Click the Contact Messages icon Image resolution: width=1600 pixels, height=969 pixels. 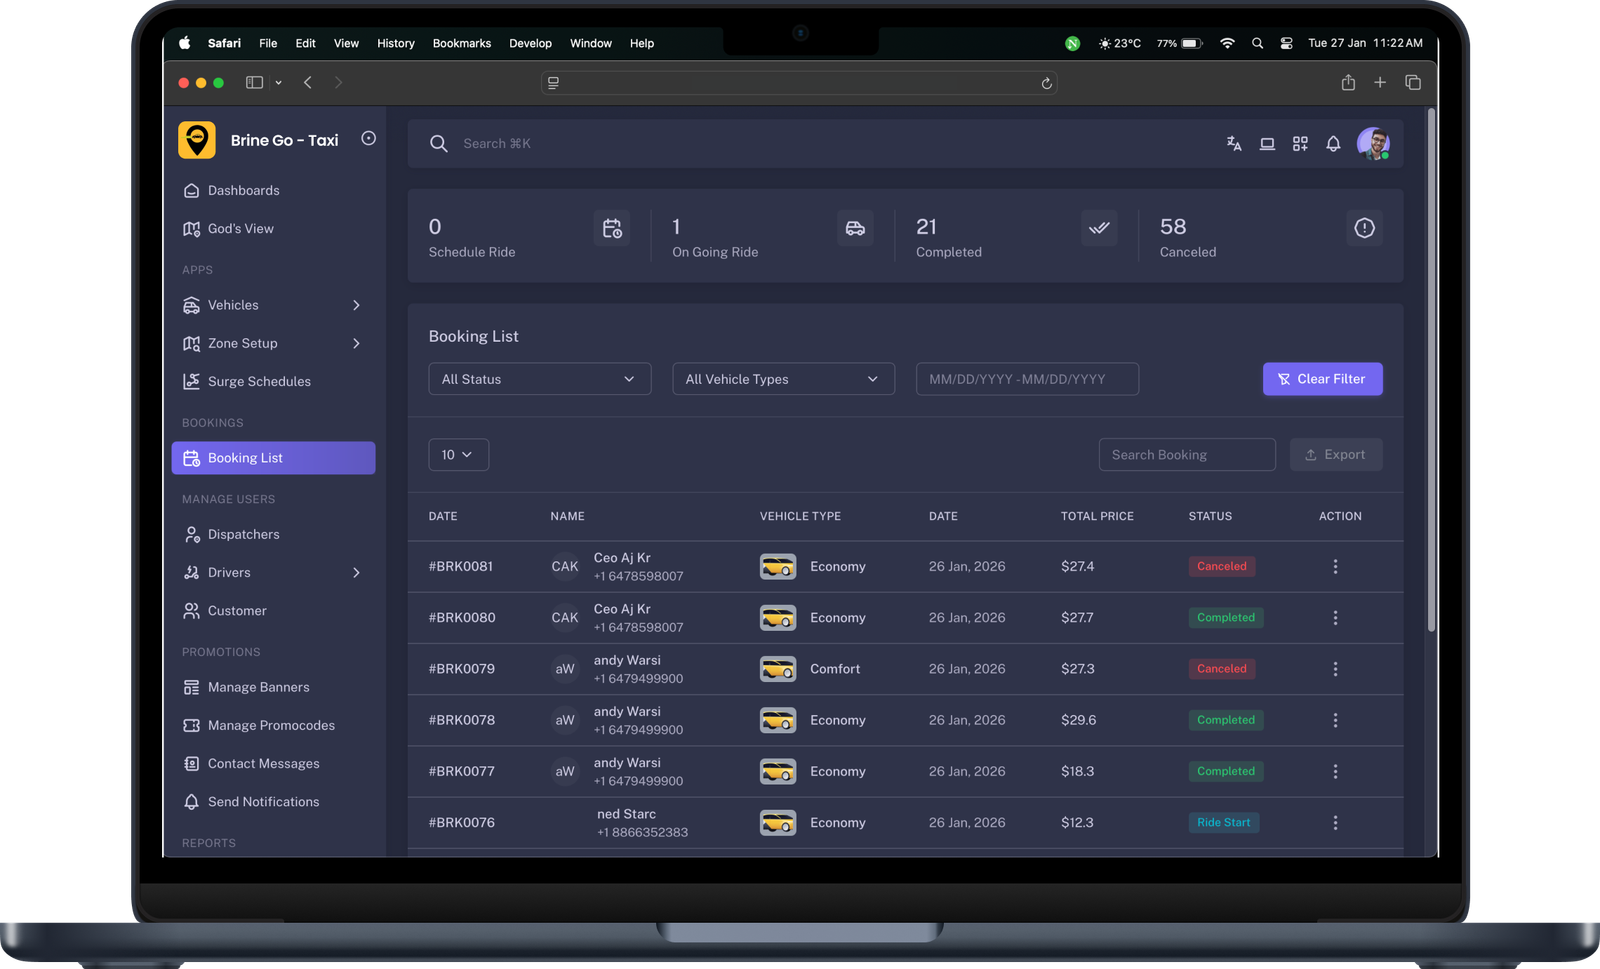191,763
